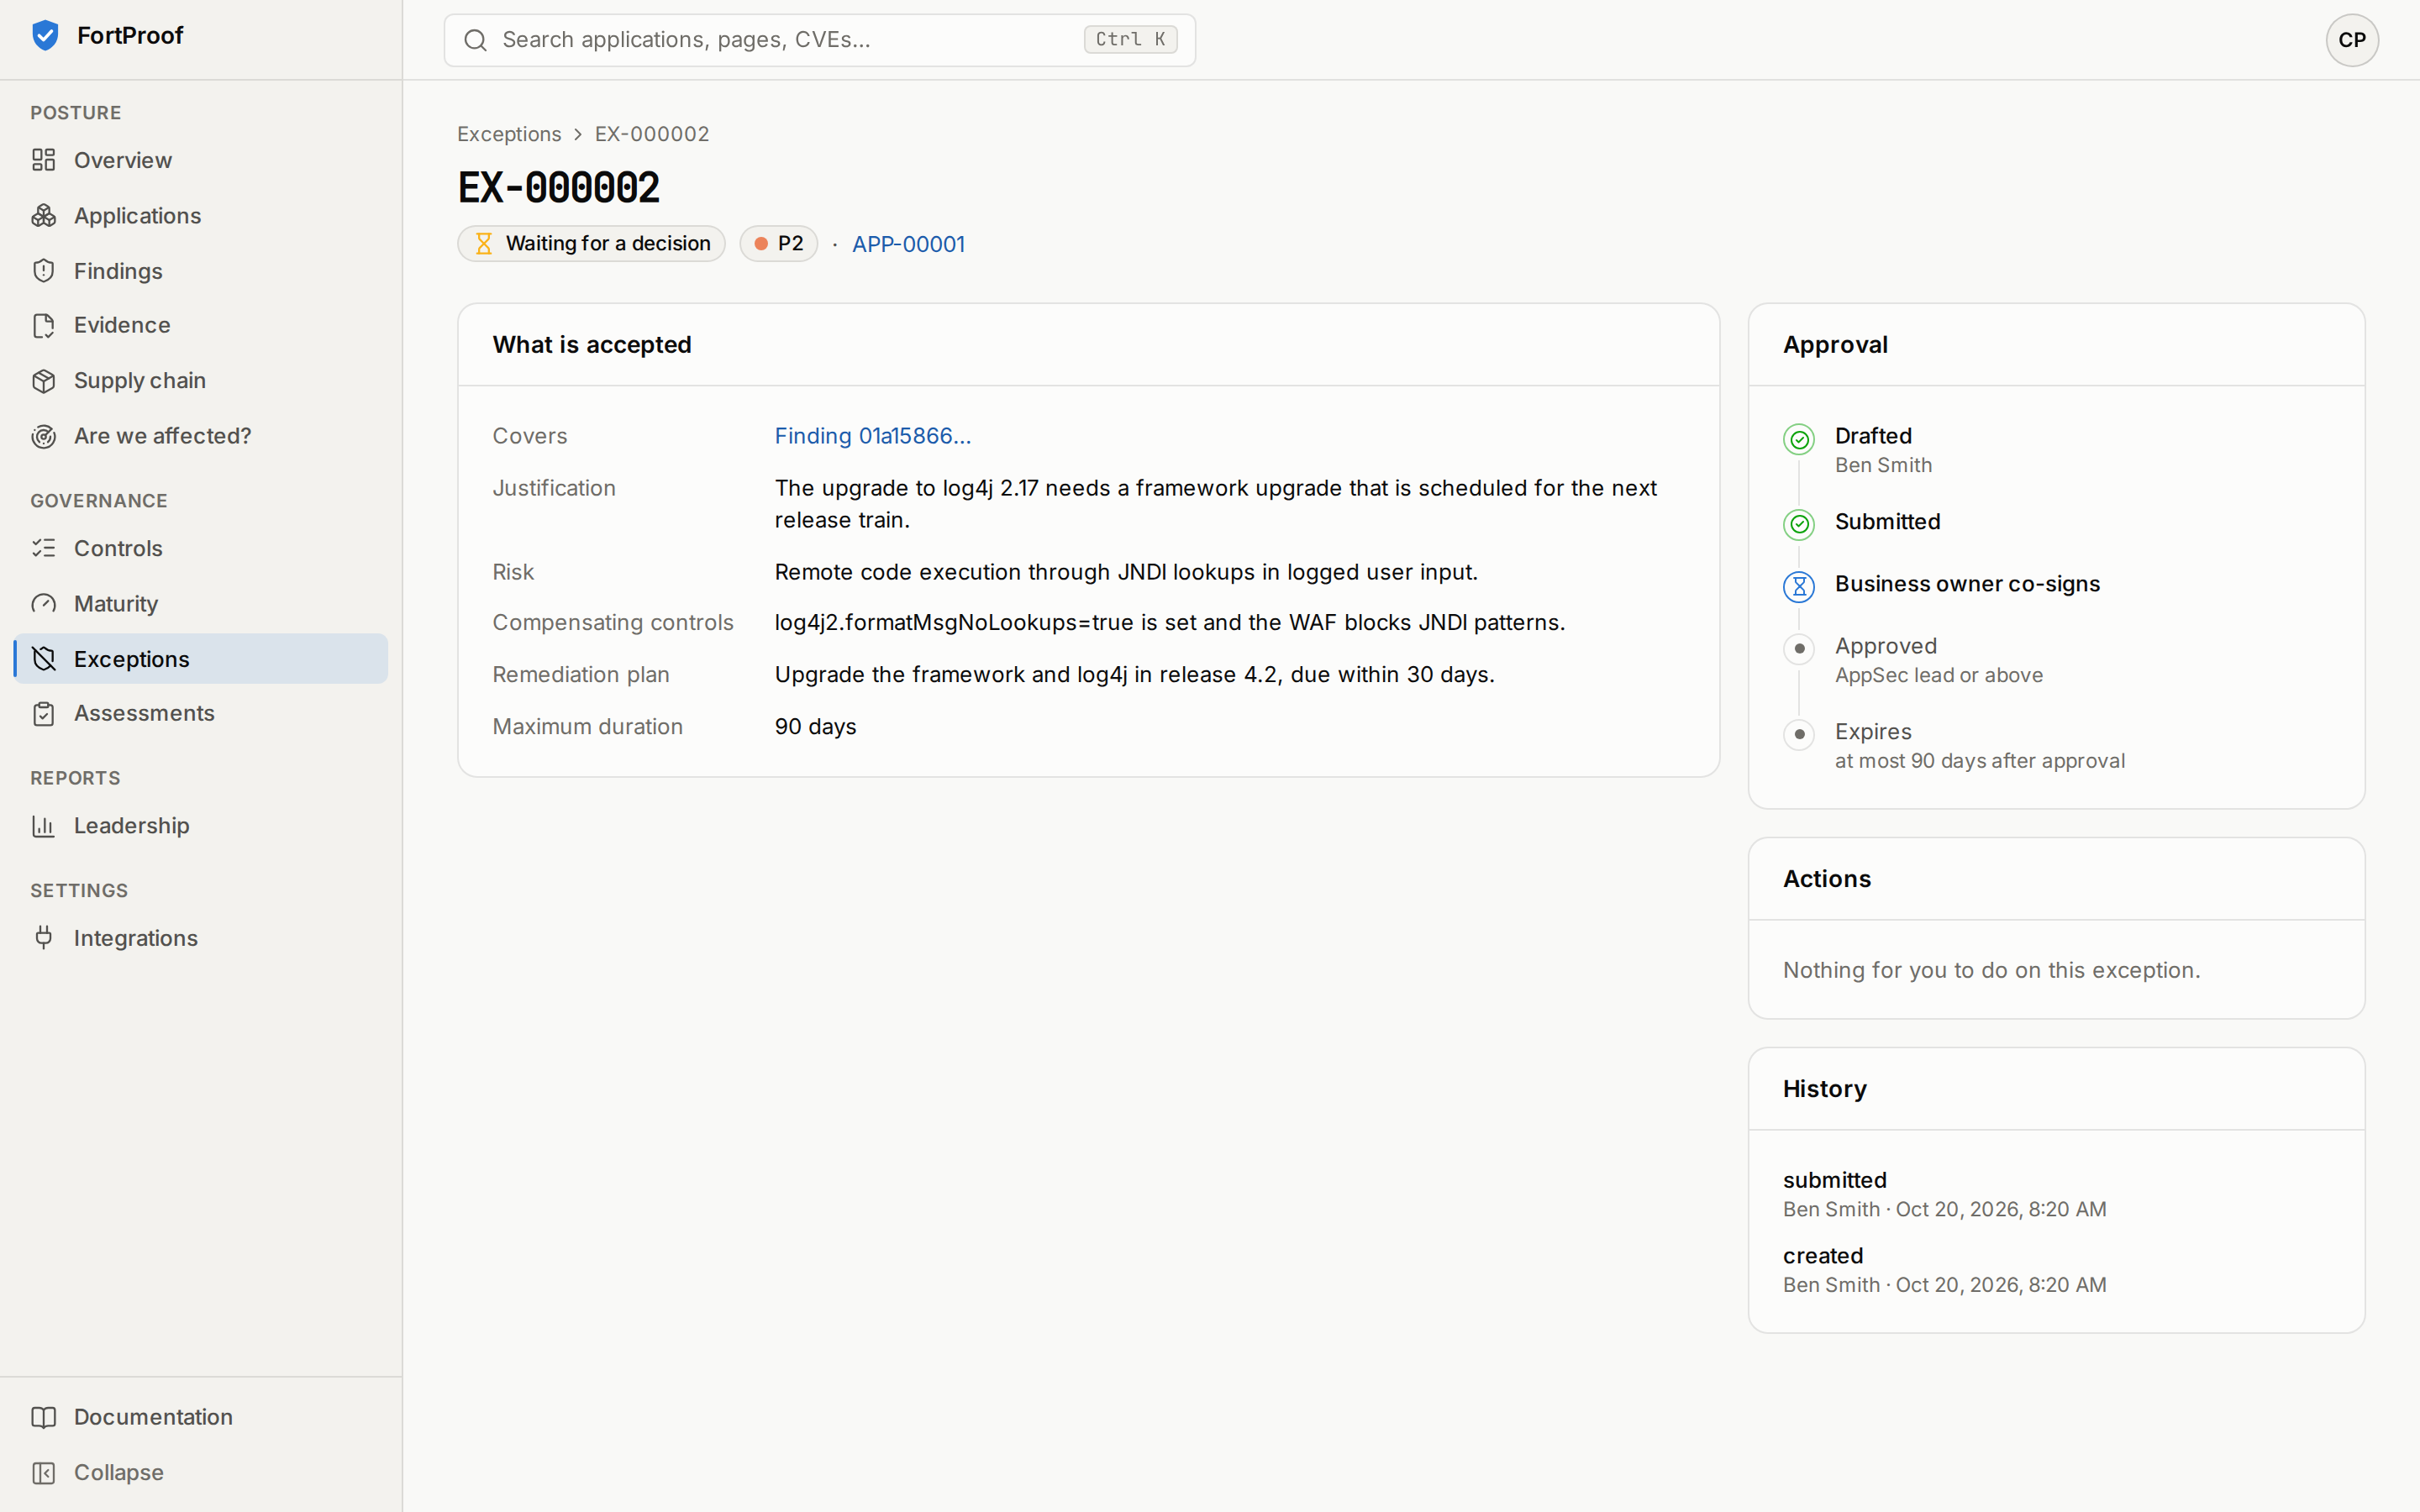Click the Are we affected radar icon
This screenshot has height=1512, width=2420.
(43, 436)
